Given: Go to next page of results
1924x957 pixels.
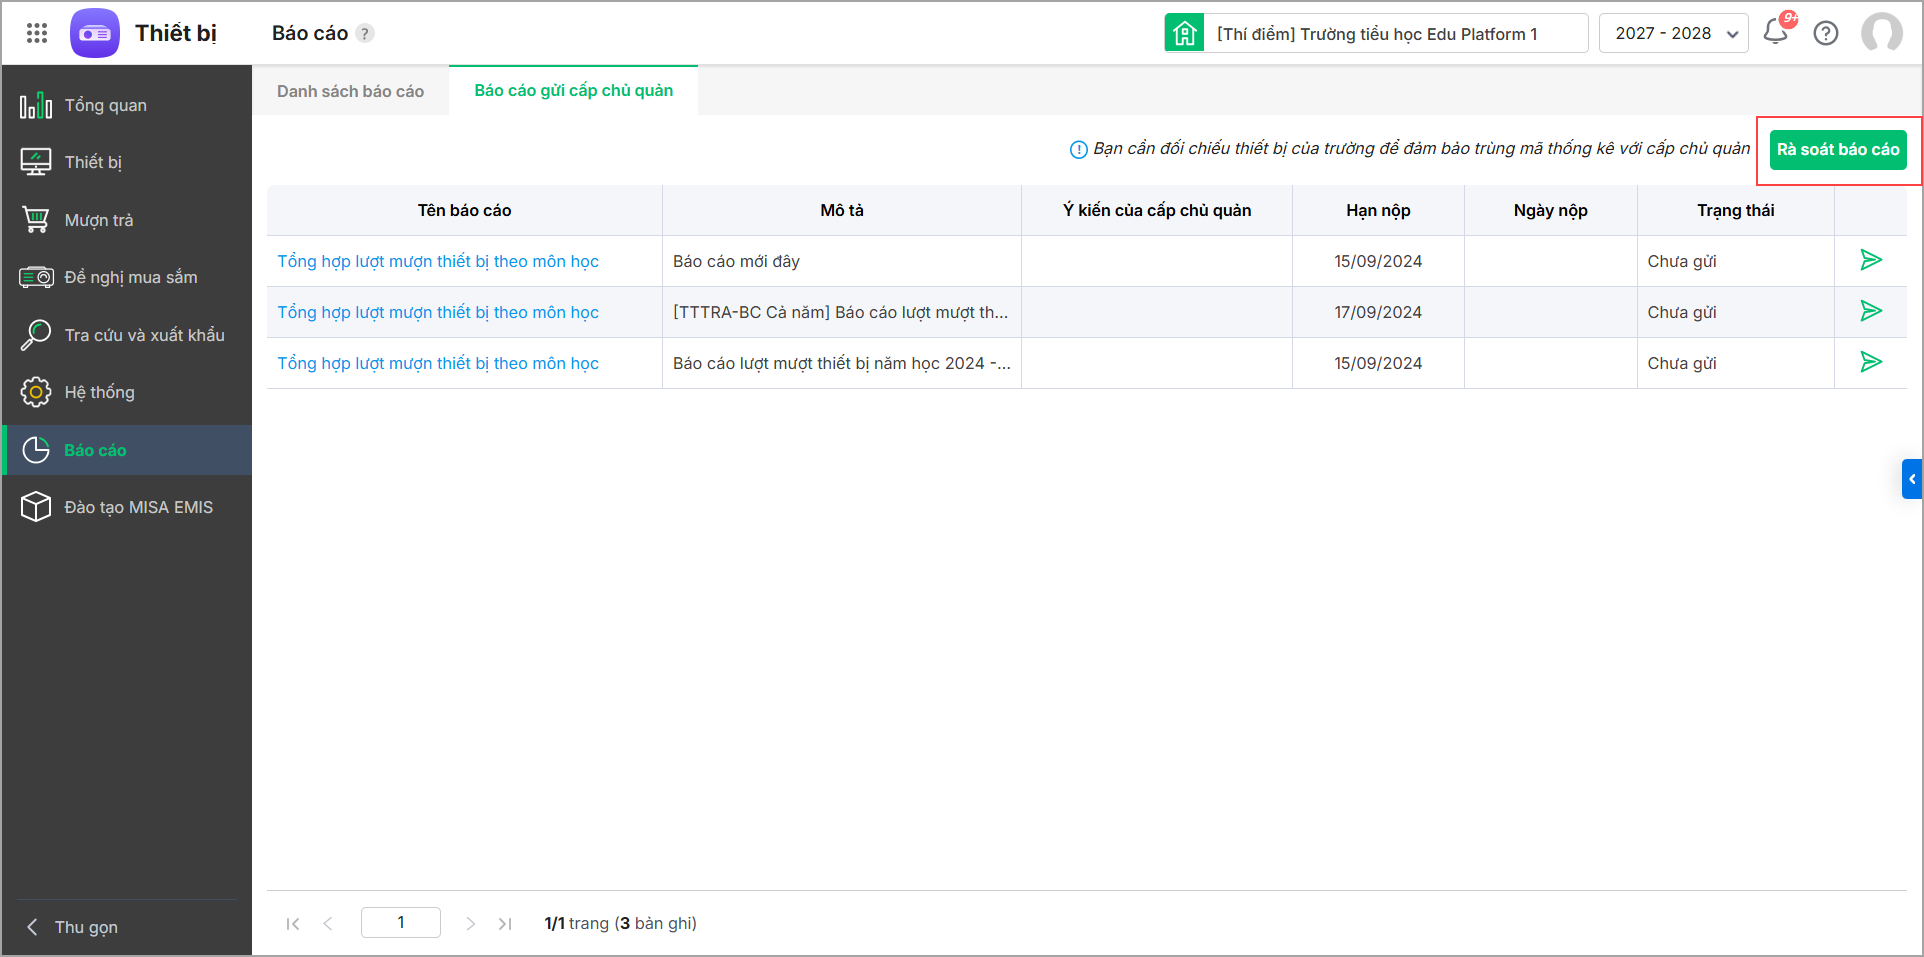Looking at the screenshot, I should pos(470,923).
